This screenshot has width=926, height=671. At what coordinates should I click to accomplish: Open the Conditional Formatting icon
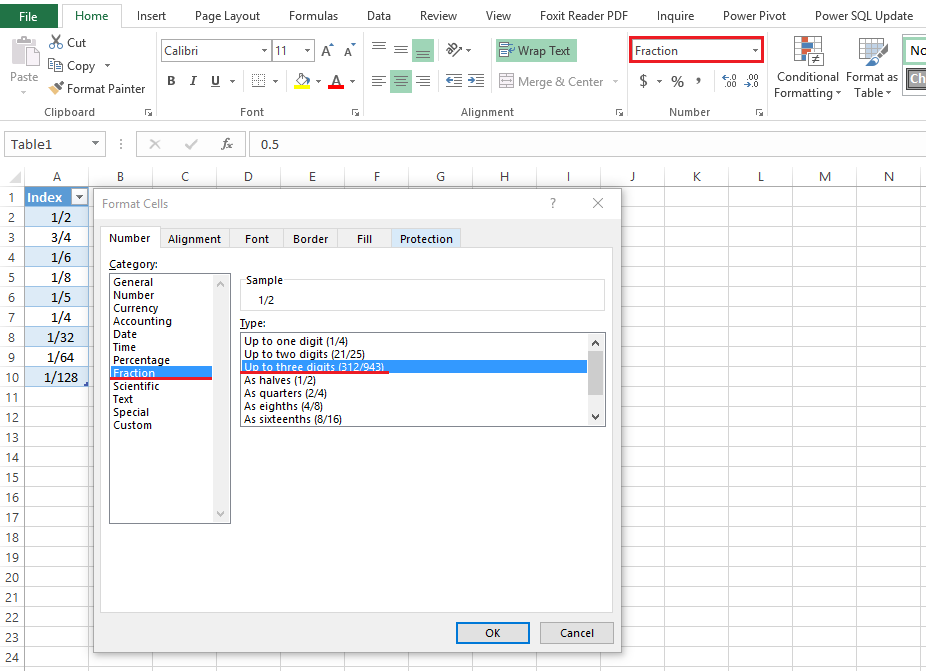pos(808,51)
